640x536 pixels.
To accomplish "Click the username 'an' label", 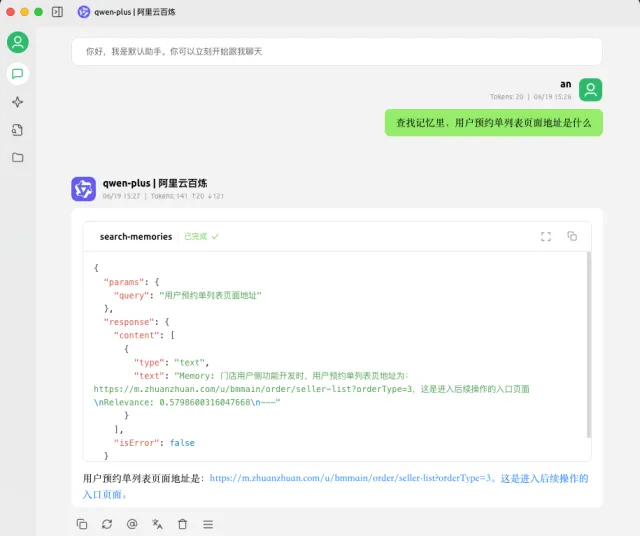I will point(566,84).
